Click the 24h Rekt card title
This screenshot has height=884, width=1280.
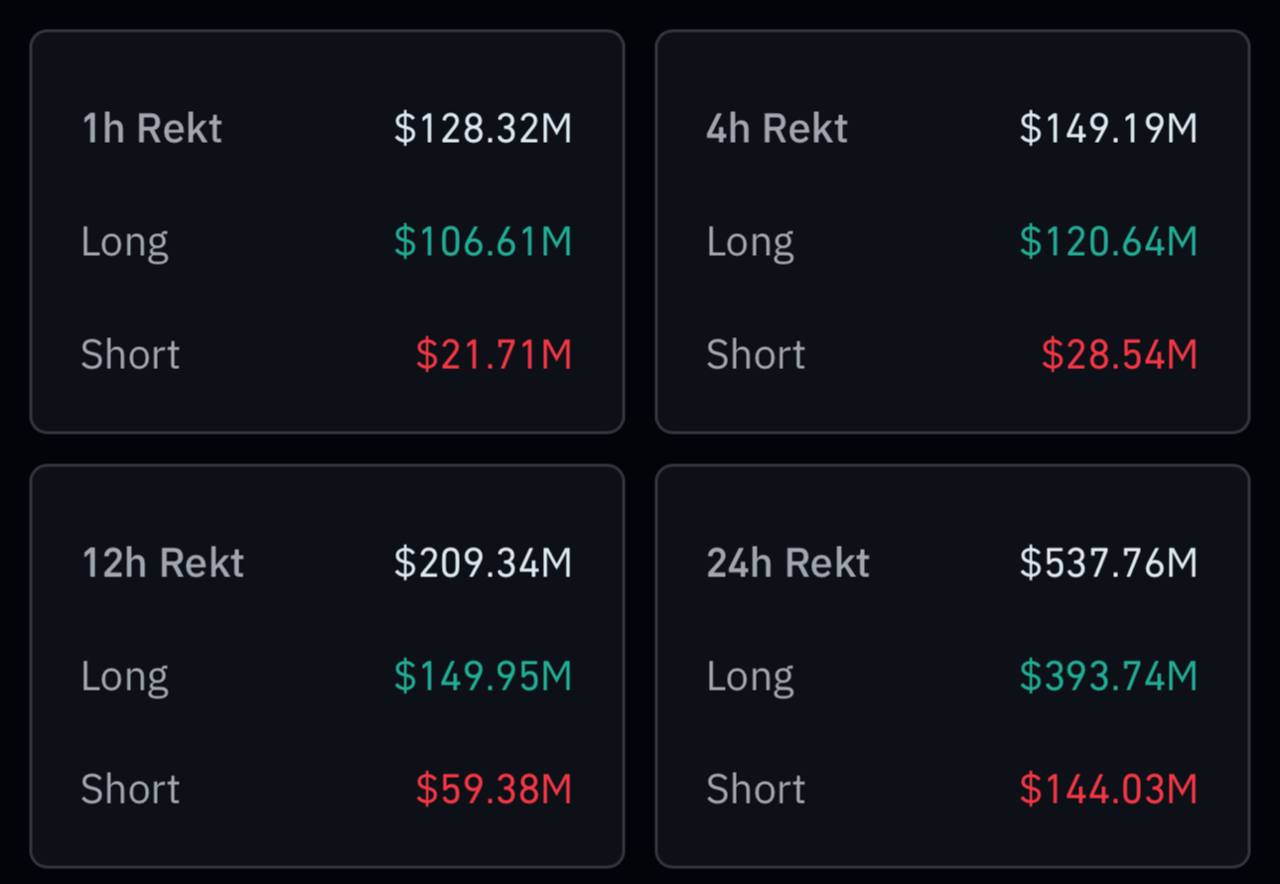[788, 563]
